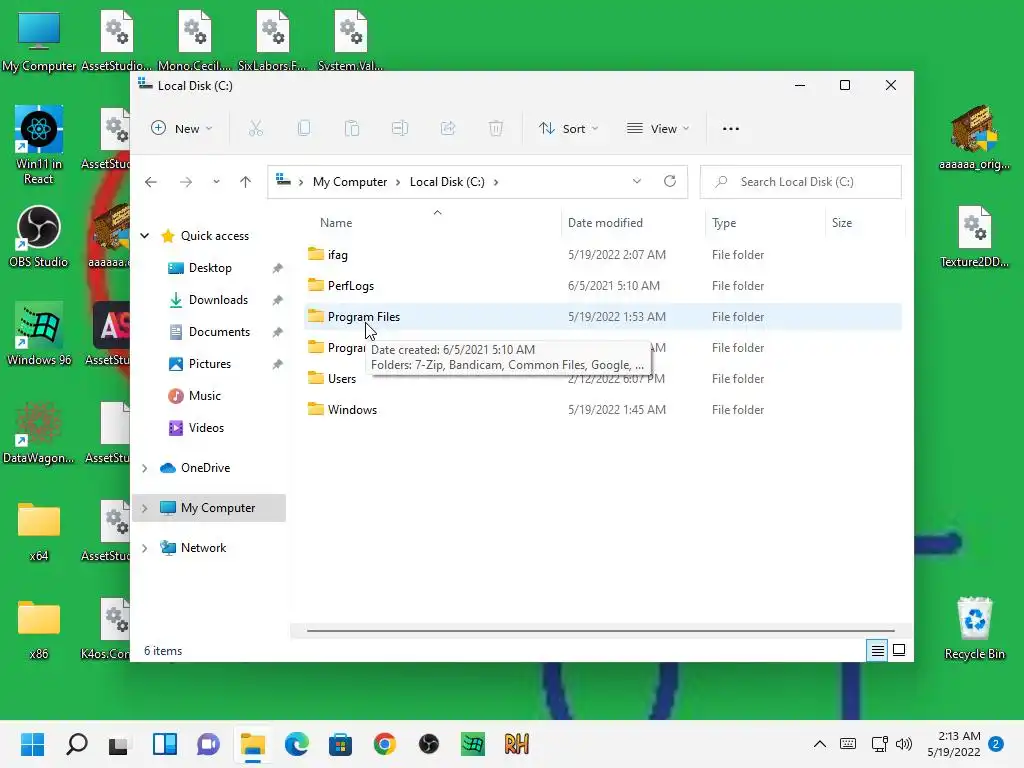The image size is (1024, 768).
Task: Expand the OneDrive tree node
Action: click(145, 468)
